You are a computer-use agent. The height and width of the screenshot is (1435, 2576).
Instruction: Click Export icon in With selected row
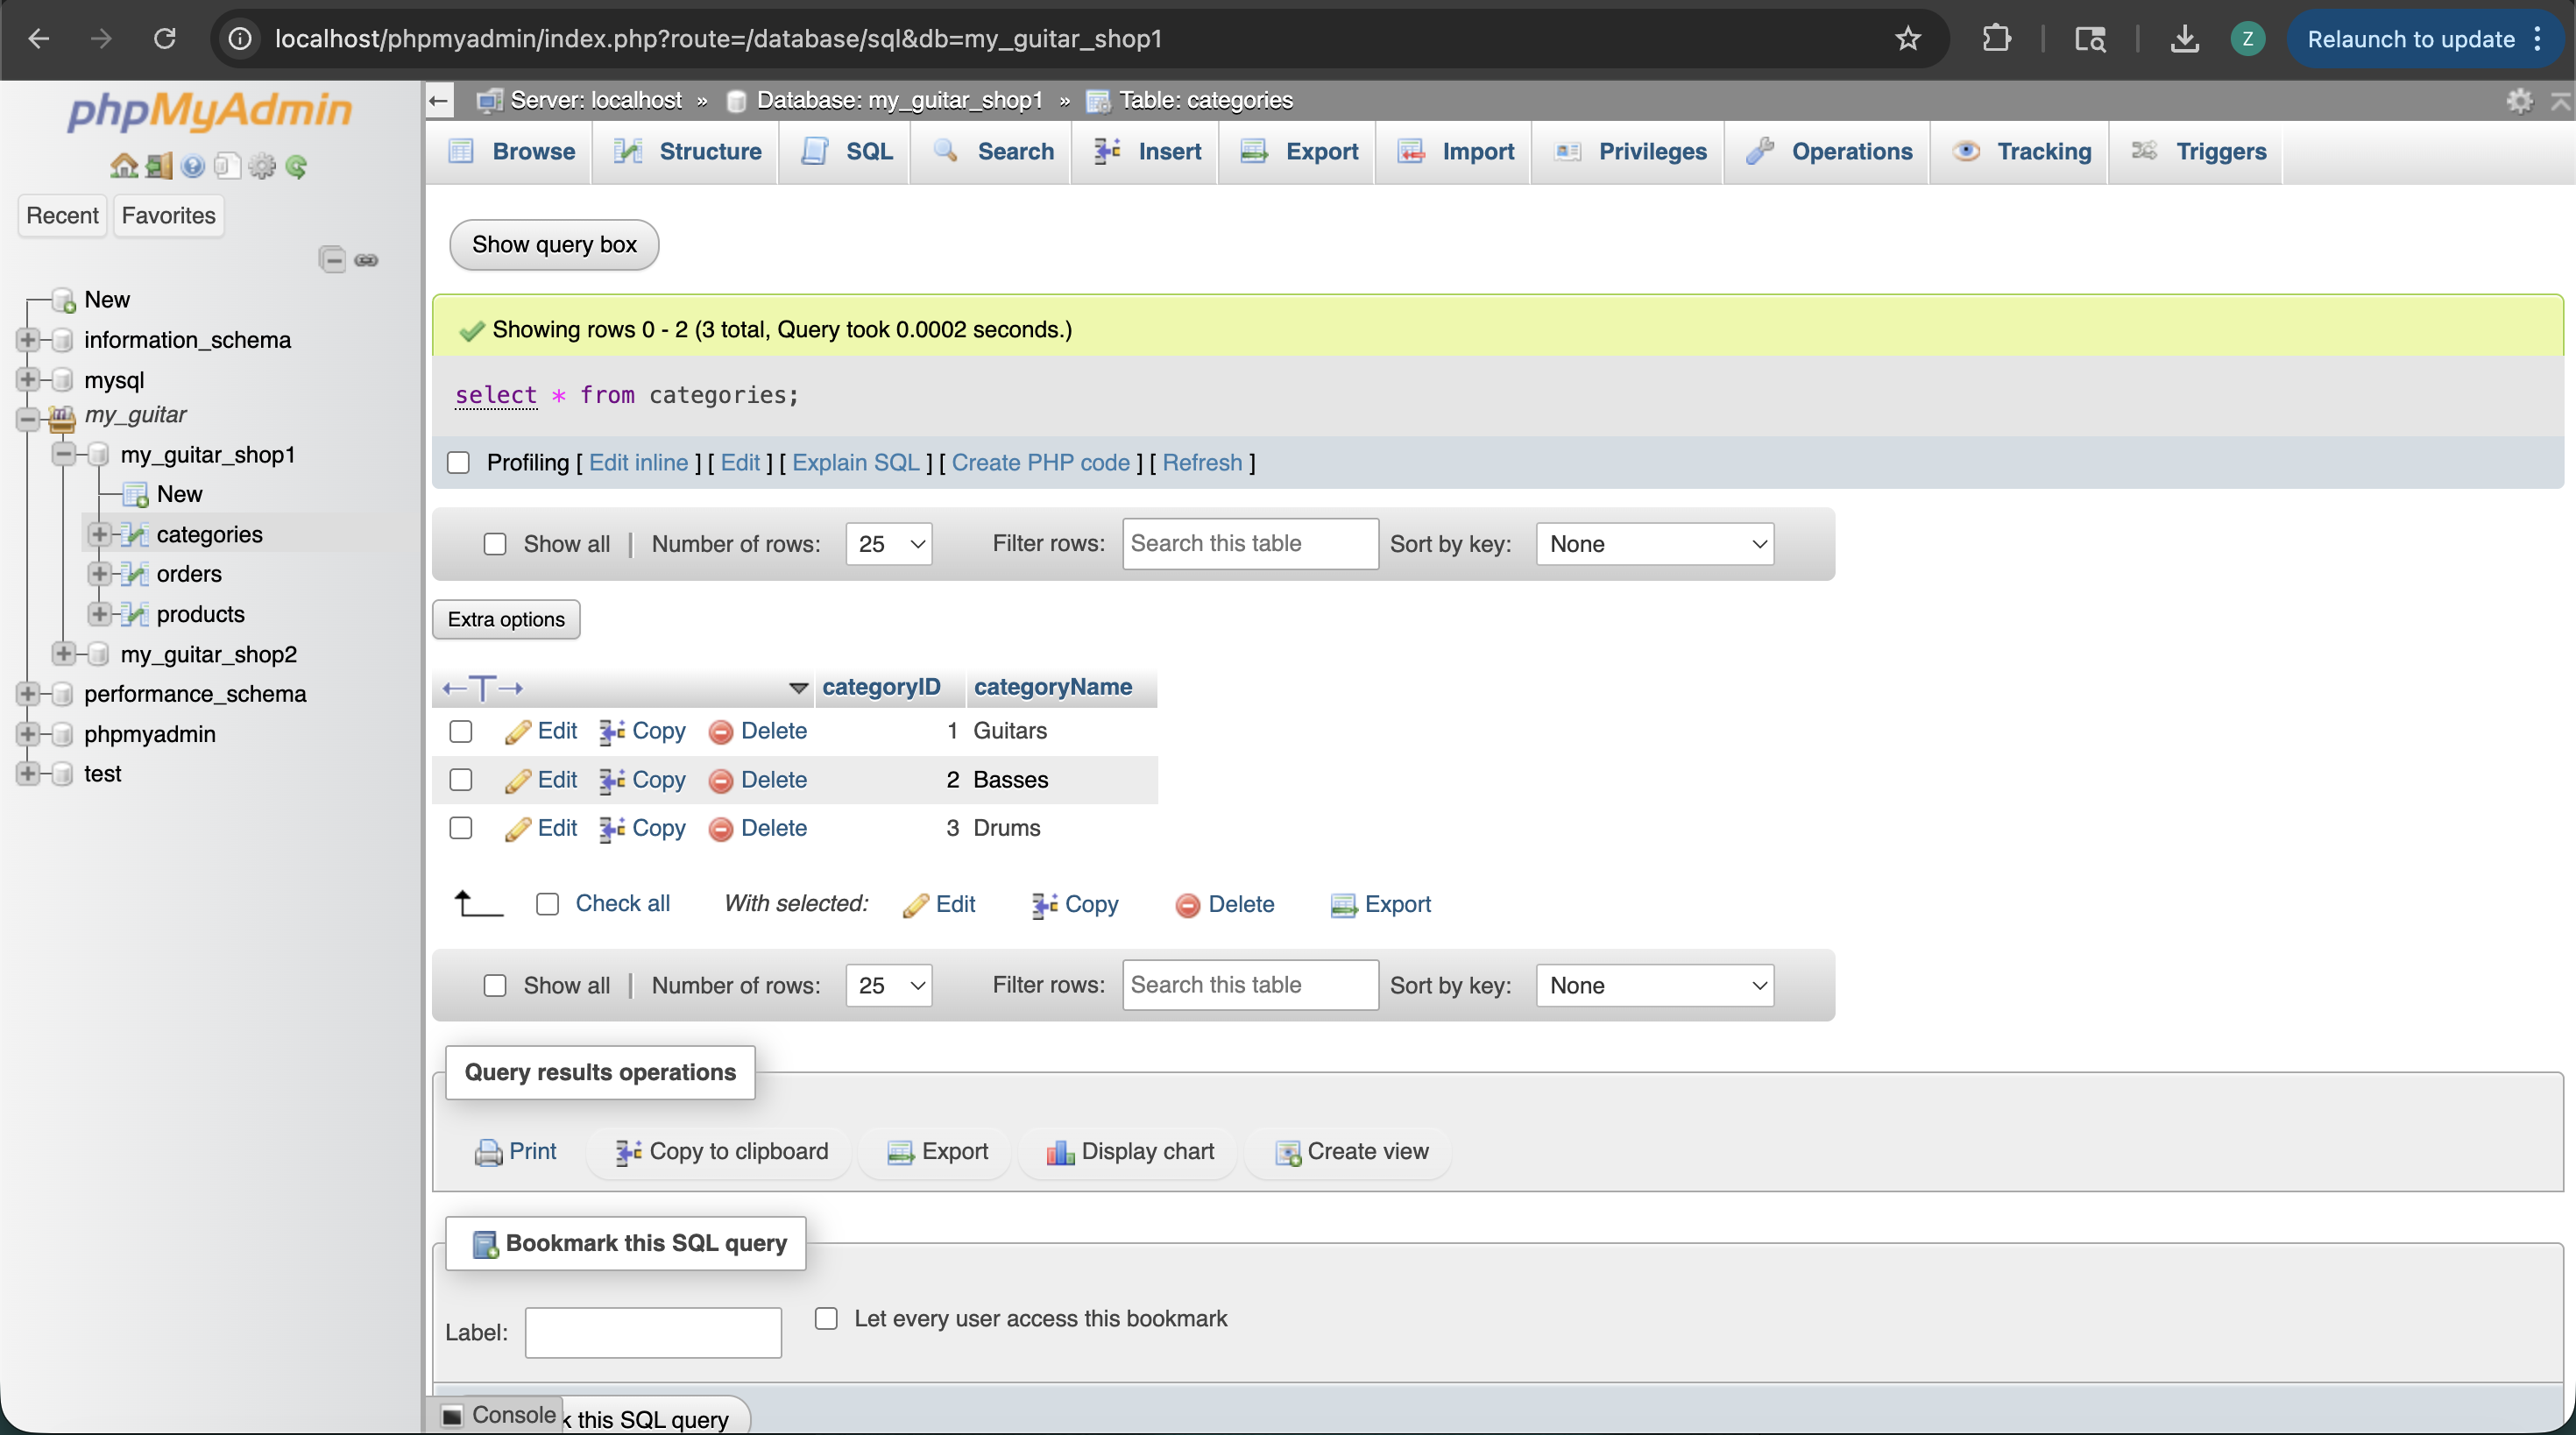1343,905
